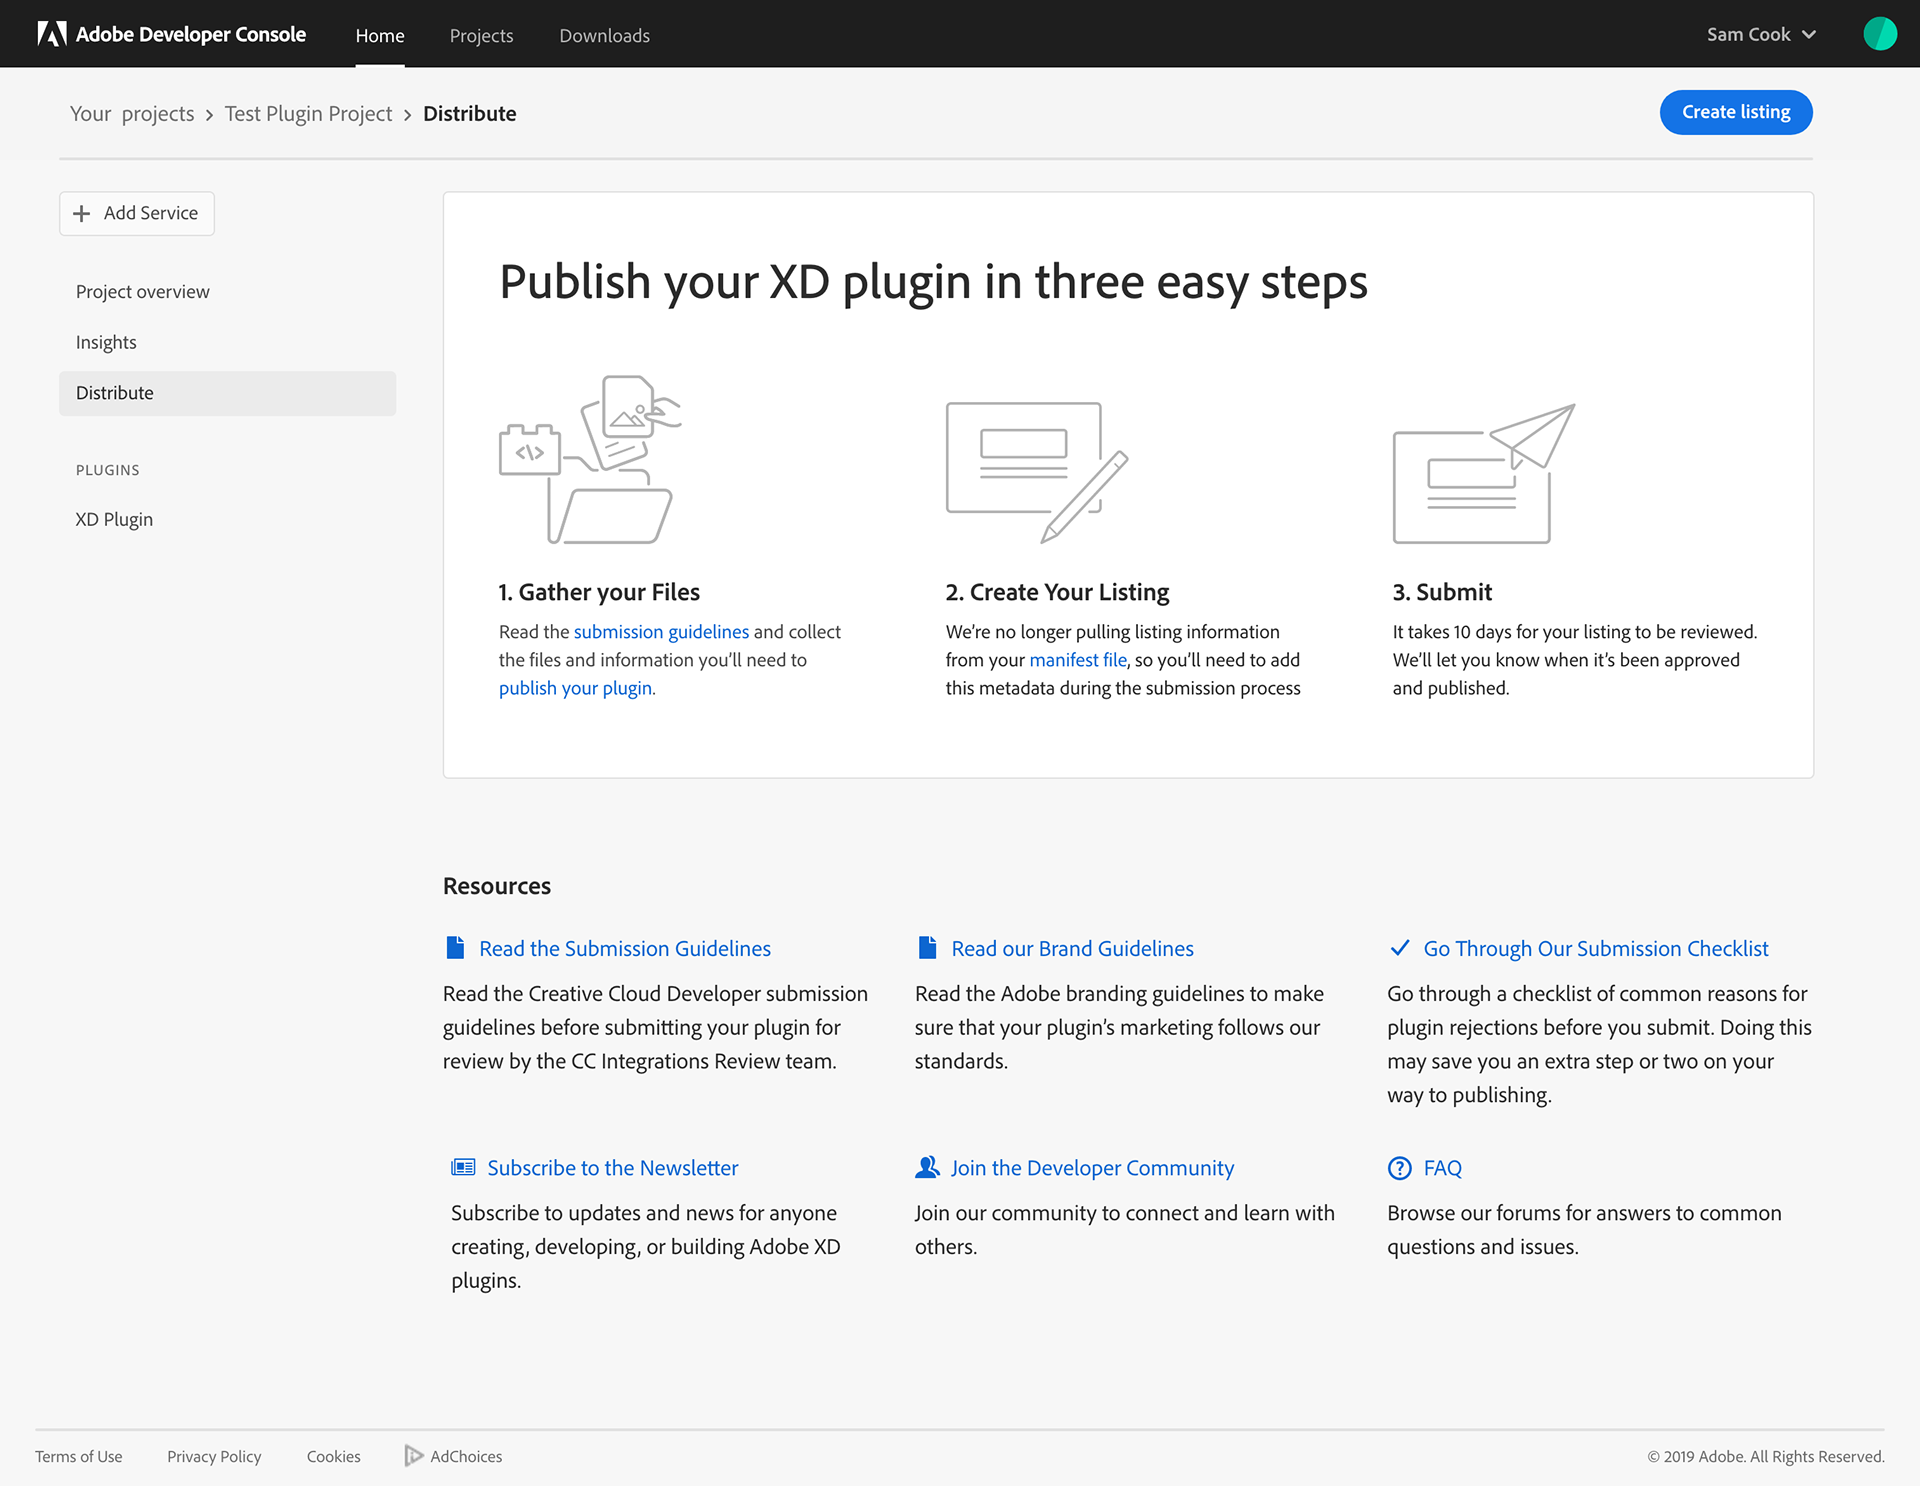Click the 'Publish your XD plugin' headline
Viewport: 1920px width, 1486px height.
[x=933, y=282]
